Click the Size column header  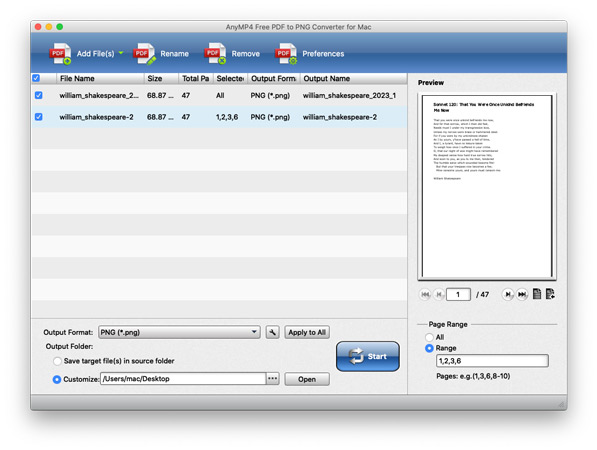pos(161,78)
